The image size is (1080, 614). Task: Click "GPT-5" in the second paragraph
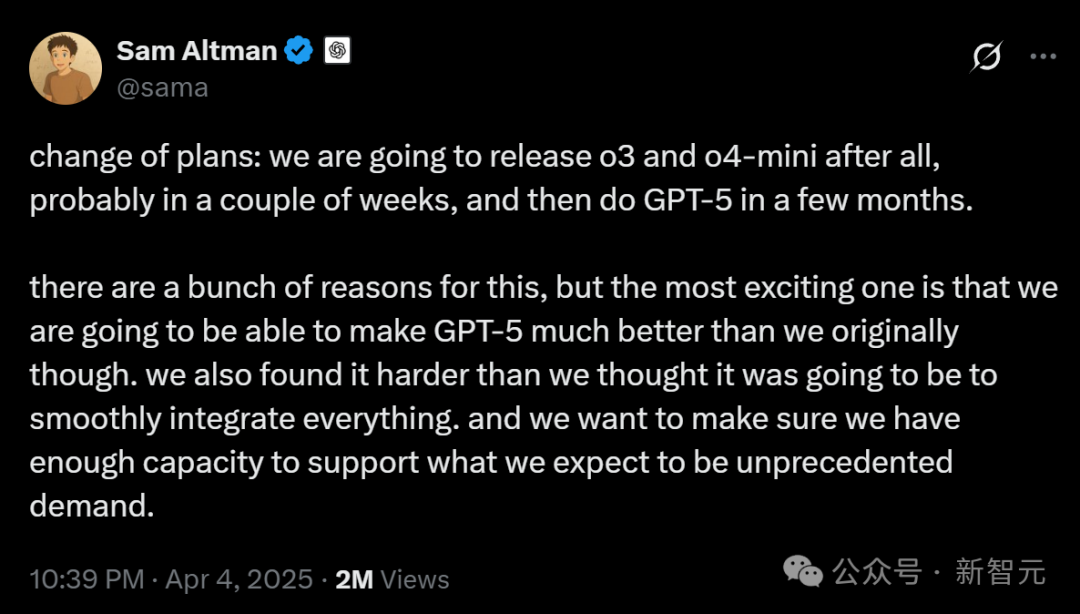coord(479,331)
